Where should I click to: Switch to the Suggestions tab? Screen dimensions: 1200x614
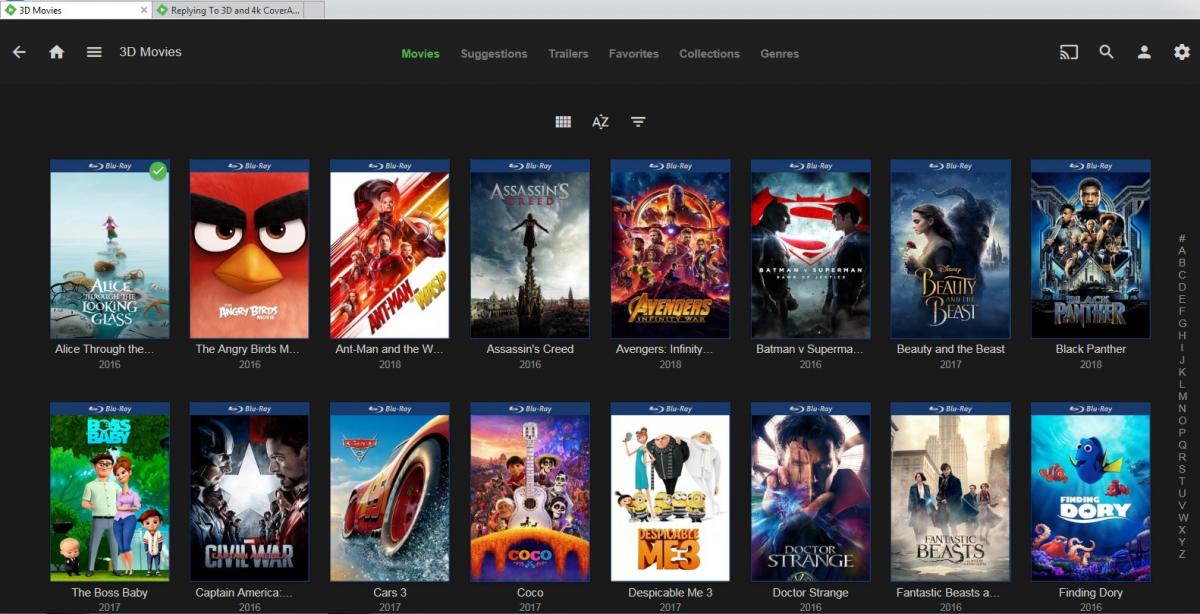tap(494, 54)
